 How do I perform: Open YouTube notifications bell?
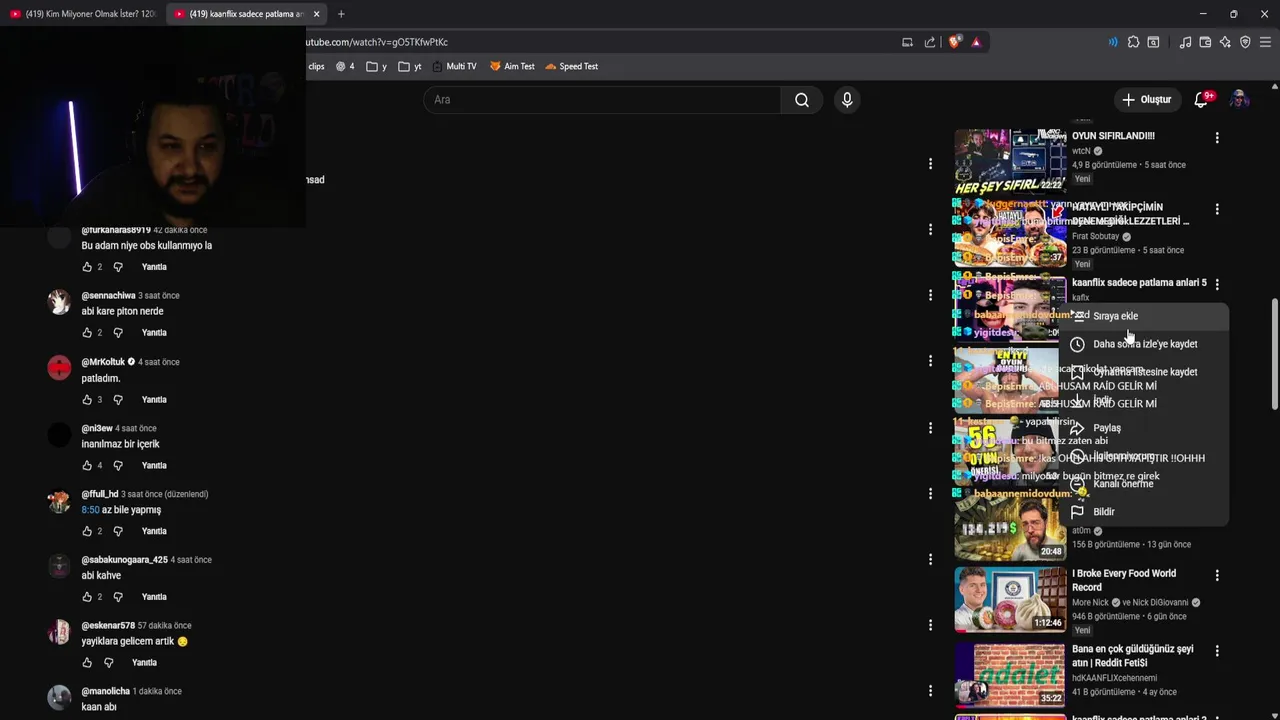pos(1202,99)
